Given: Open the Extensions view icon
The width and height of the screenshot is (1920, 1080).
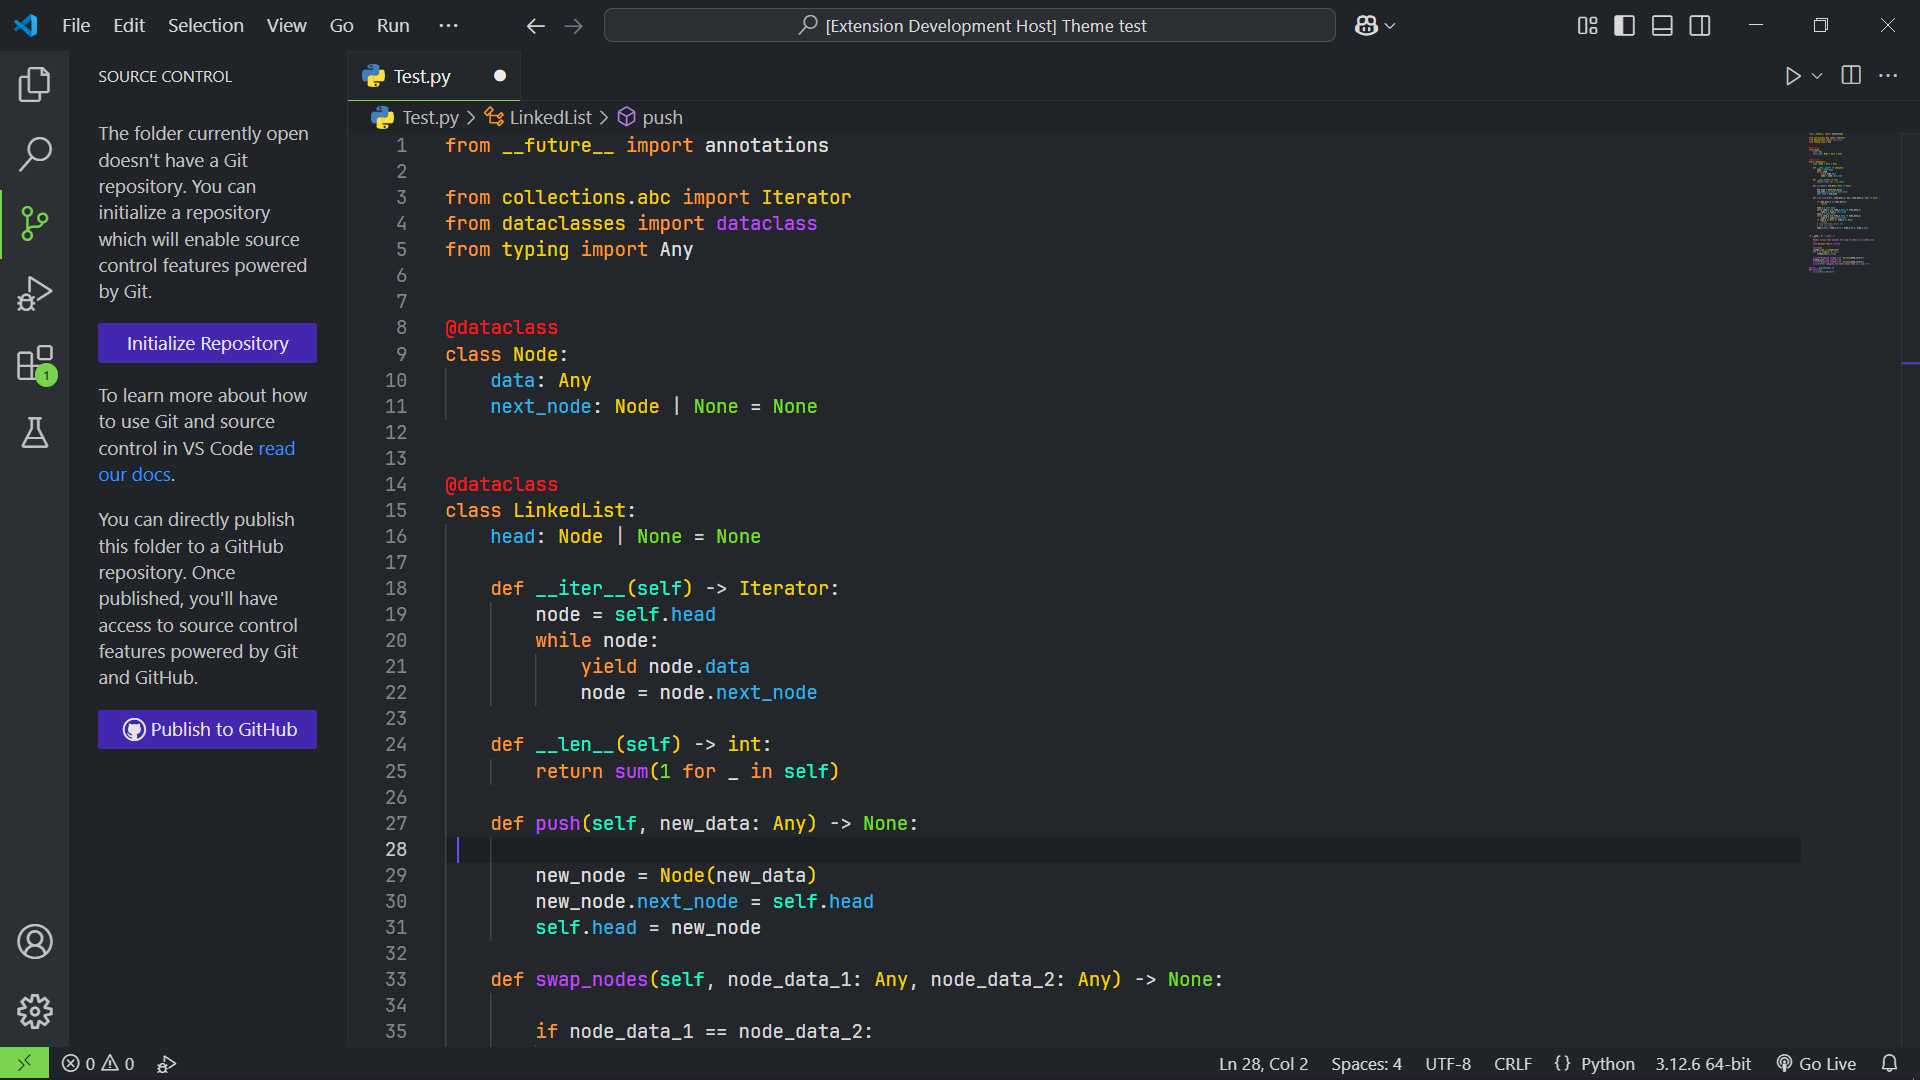Looking at the screenshot, I should pos(35,364).
